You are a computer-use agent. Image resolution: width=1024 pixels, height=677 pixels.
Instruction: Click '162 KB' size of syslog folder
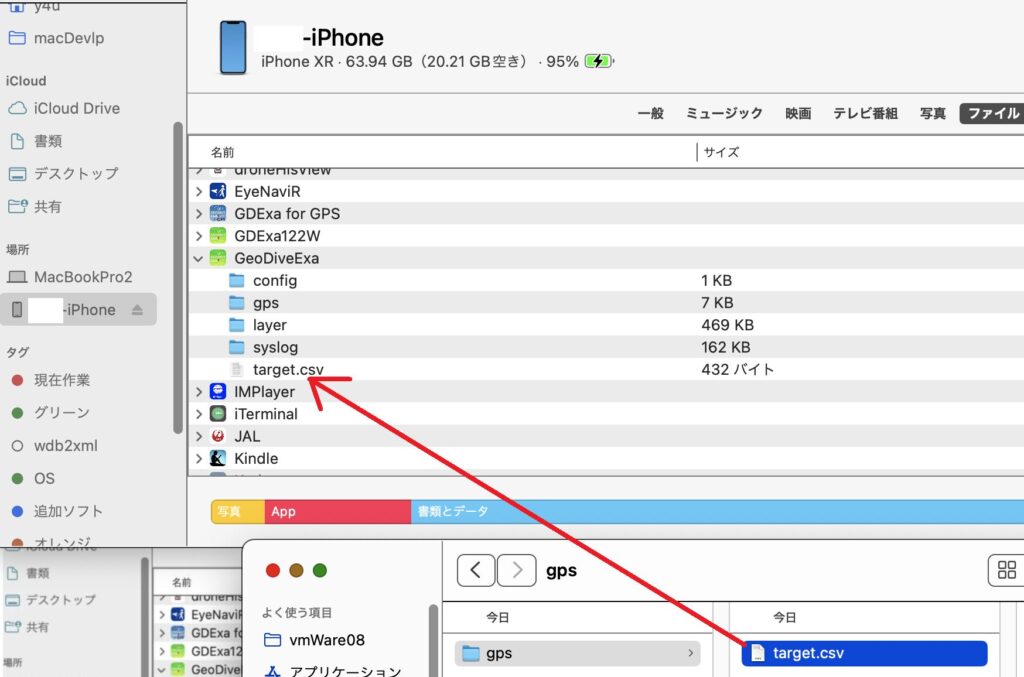click(x=726, y=347)
